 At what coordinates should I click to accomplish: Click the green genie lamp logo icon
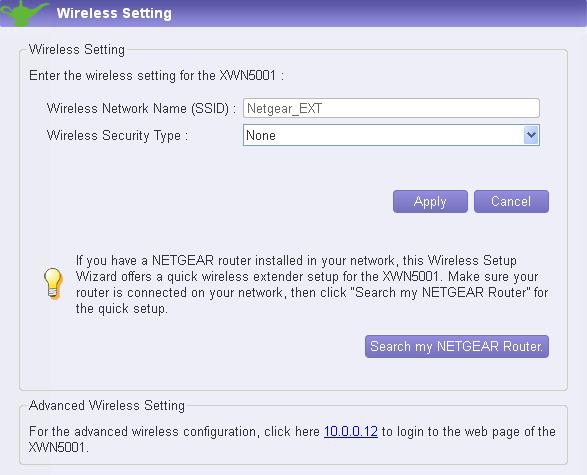(25, 13)
